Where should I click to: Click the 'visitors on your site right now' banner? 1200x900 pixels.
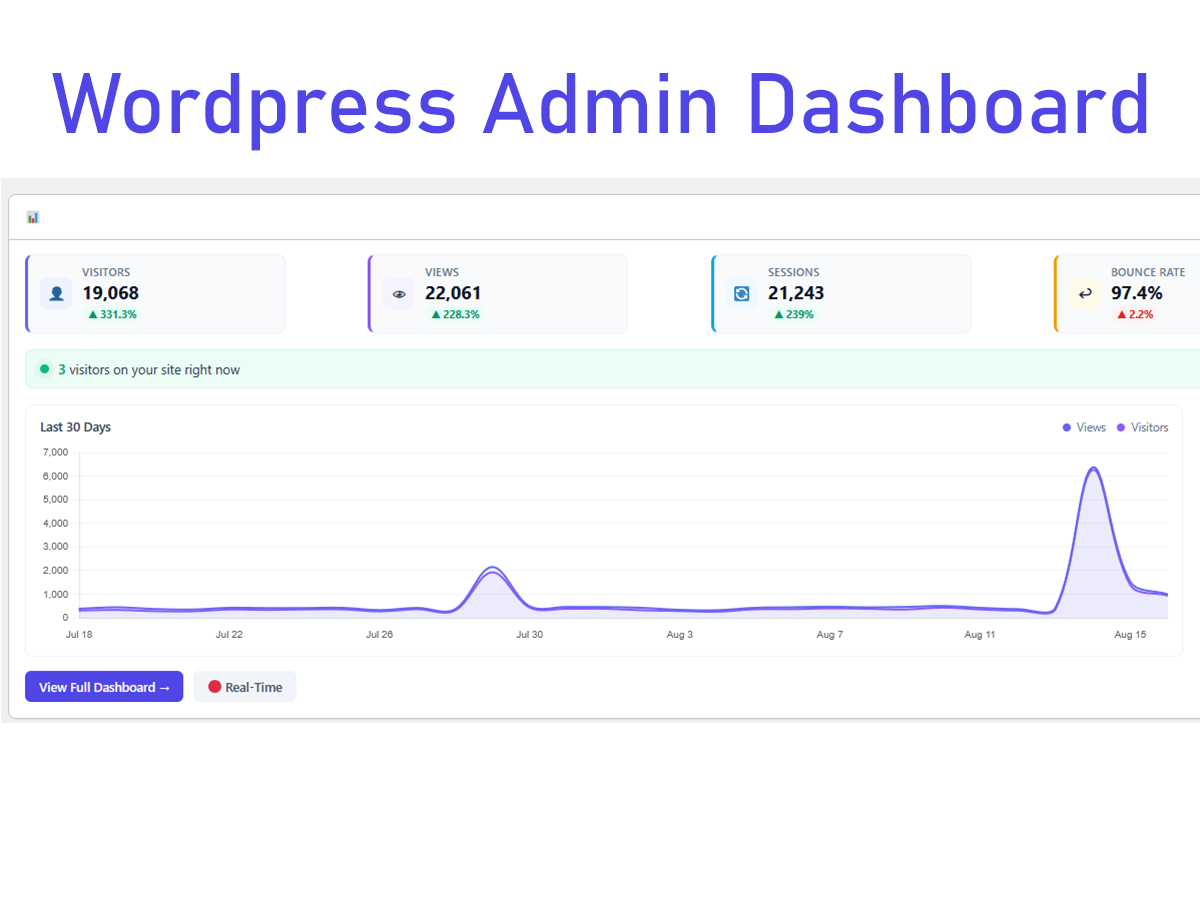pyautogui.click(x=612, y=369)
